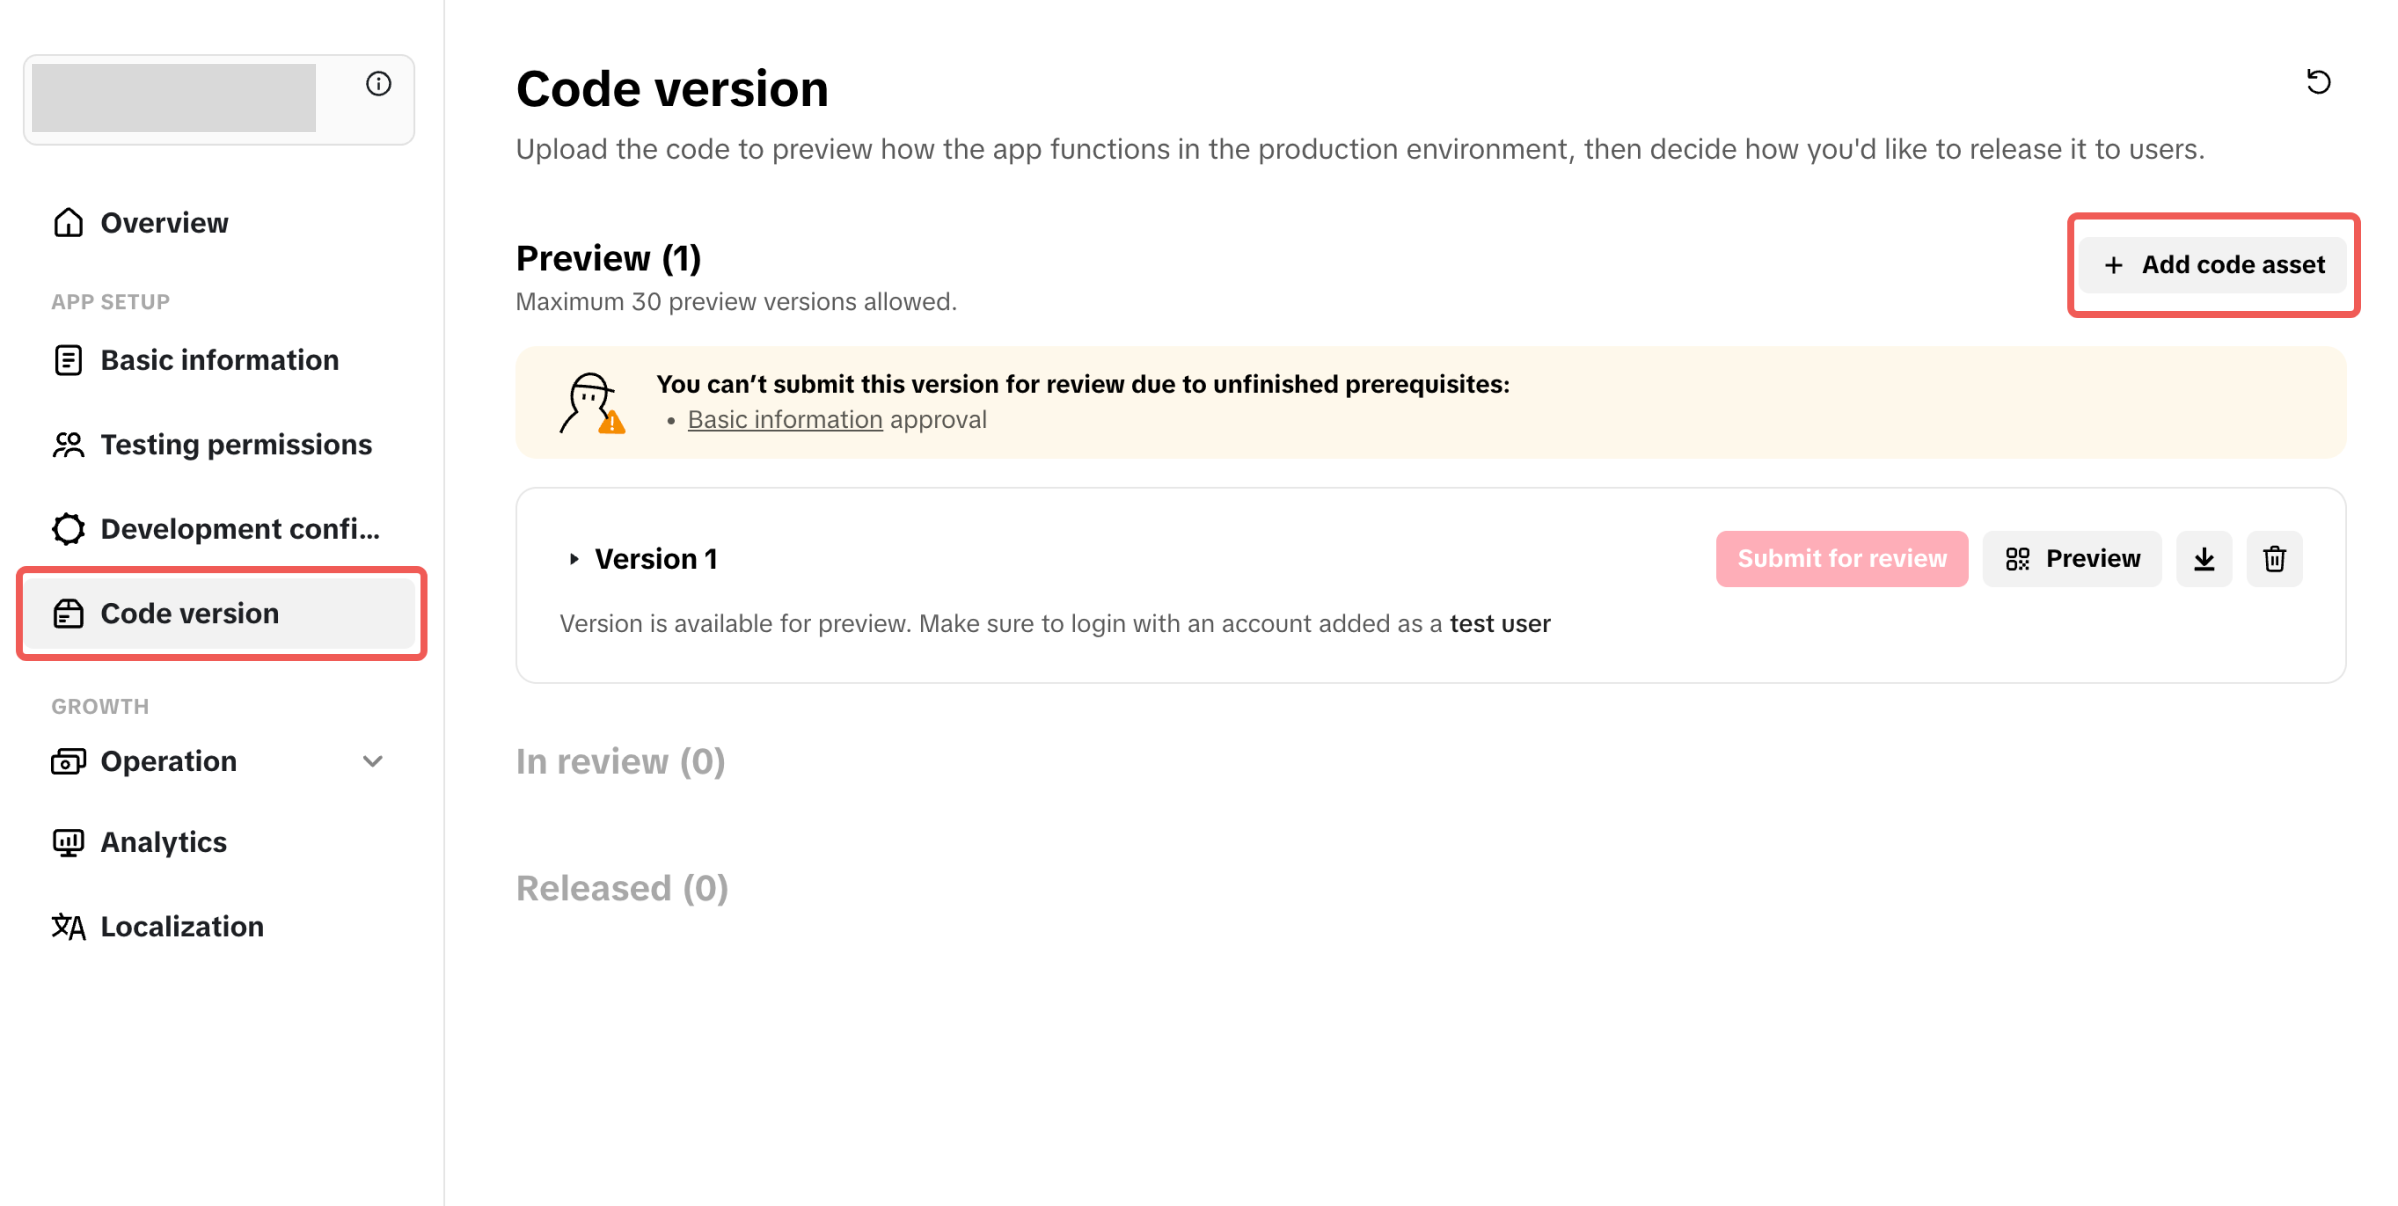This screenshot has width=2398, height=1206.
Task: Click the Testing permissions people icon
Action: (x=68, y=445)
